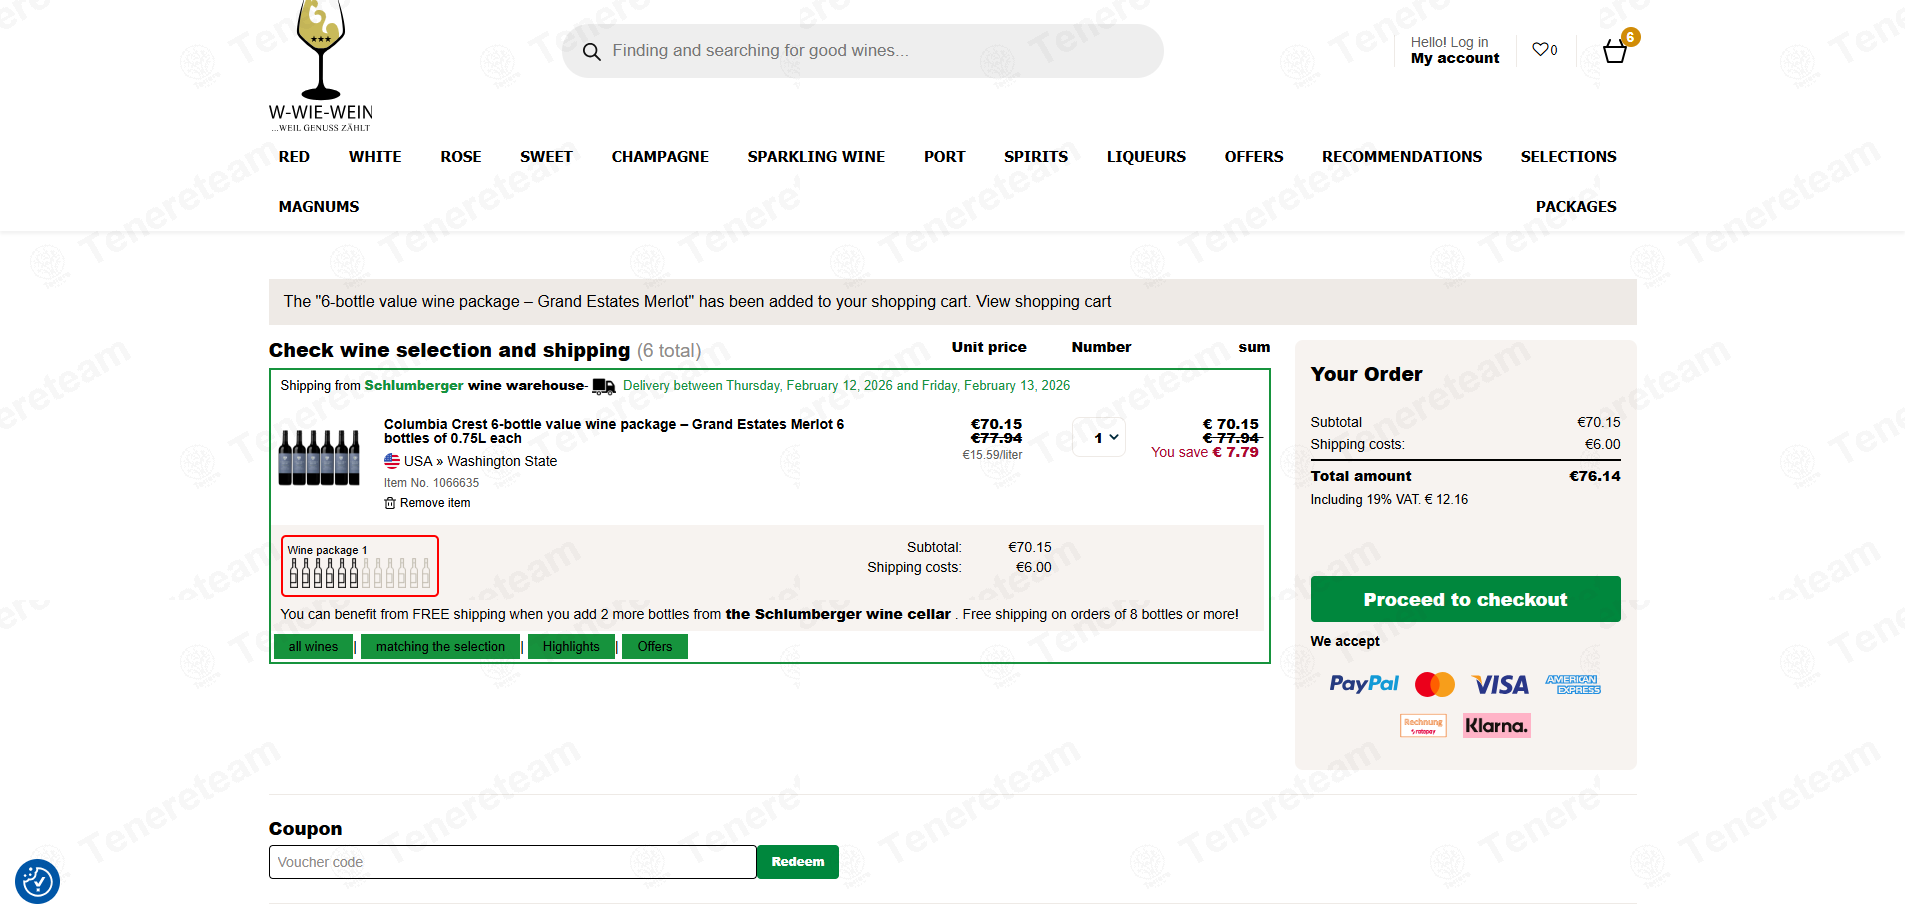1905x916 pixels.
Task: Select the green Offers tab
Action: (655, 647)
